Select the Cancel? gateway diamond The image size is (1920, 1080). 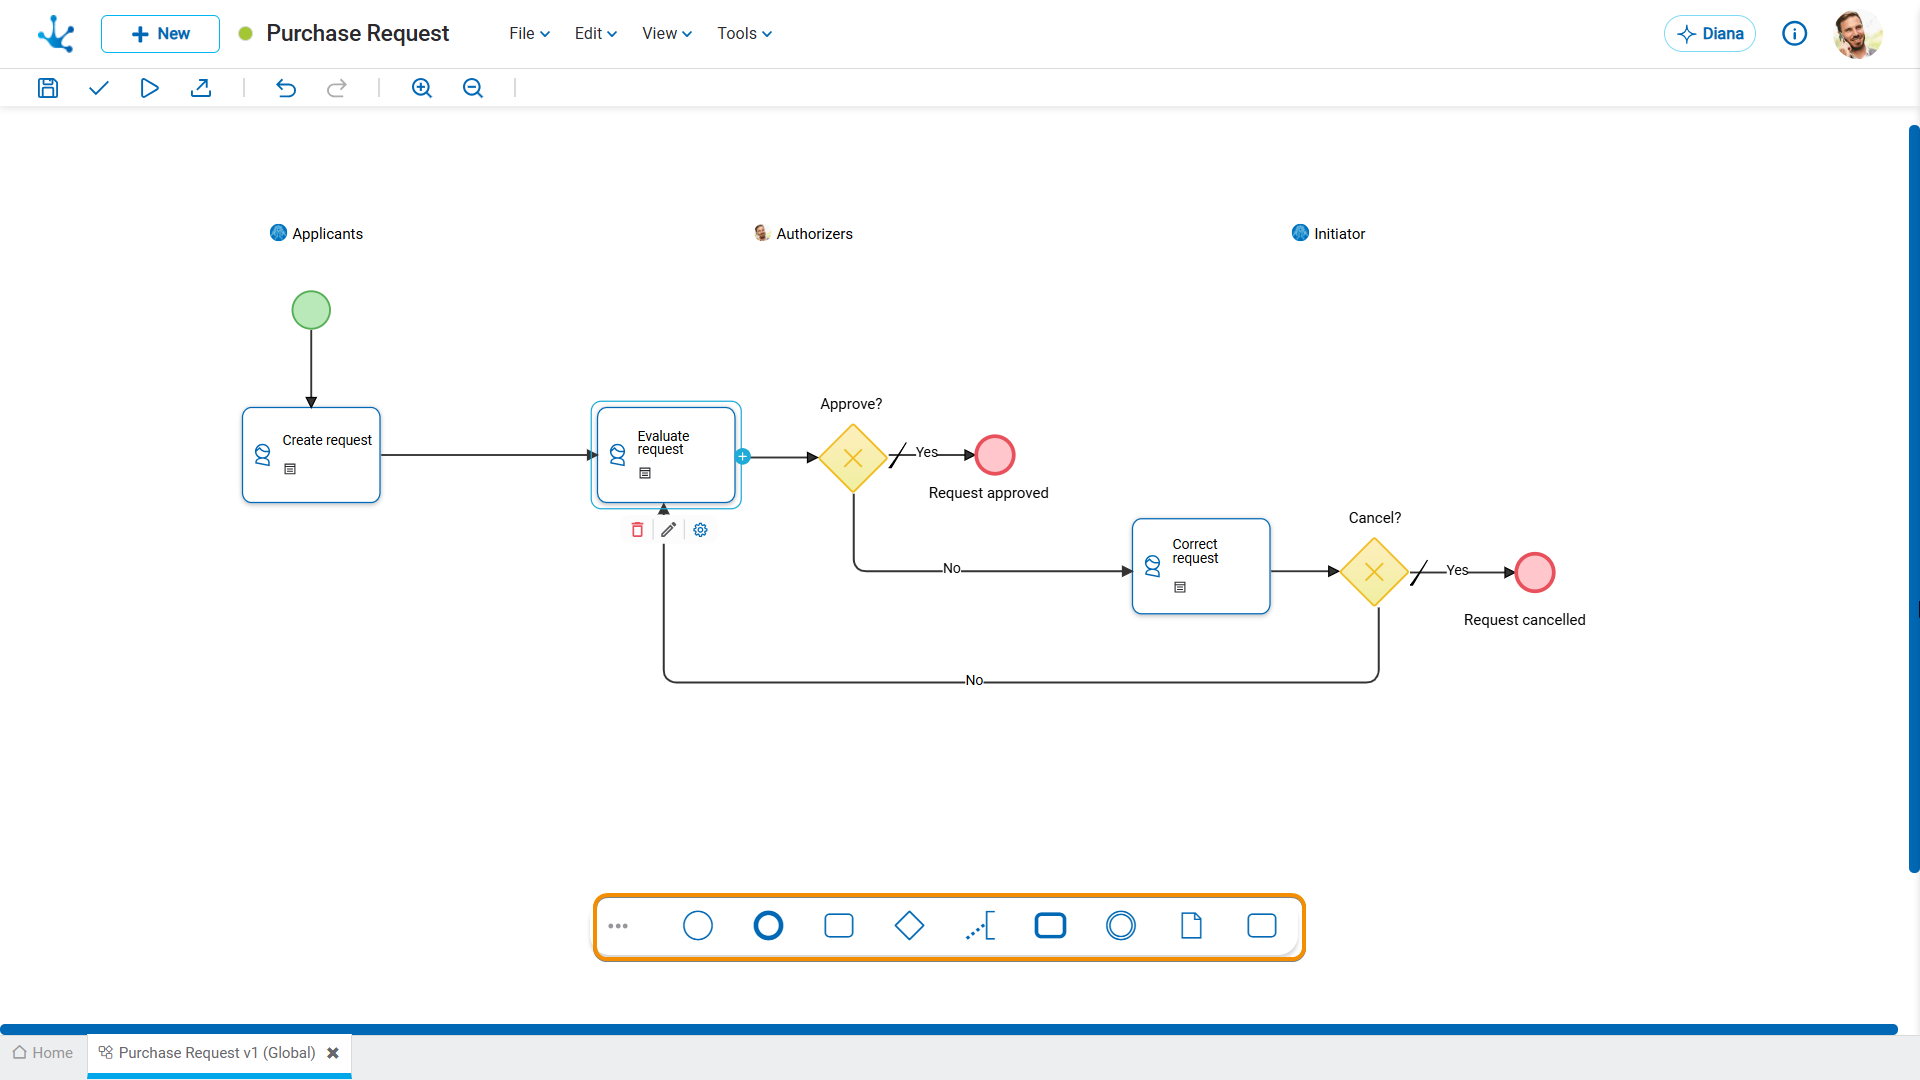[1374, 572]
